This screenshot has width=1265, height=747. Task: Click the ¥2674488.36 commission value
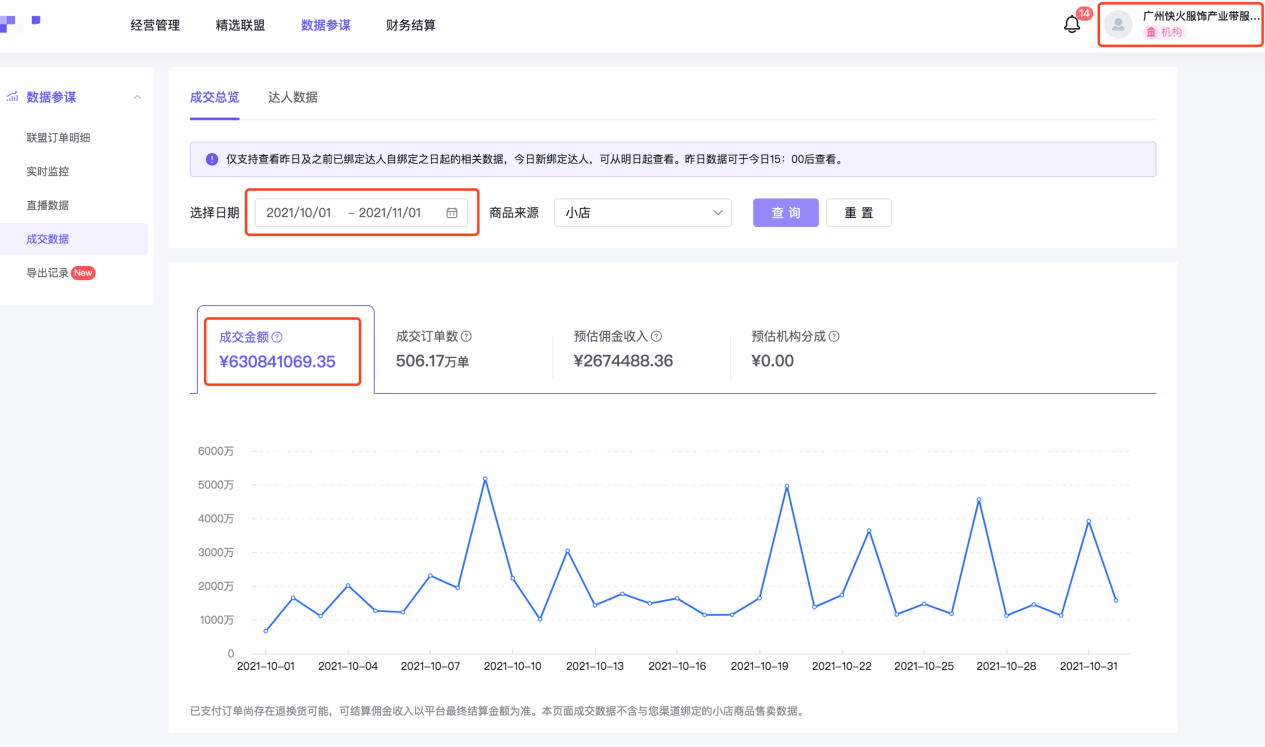point(623,361)
